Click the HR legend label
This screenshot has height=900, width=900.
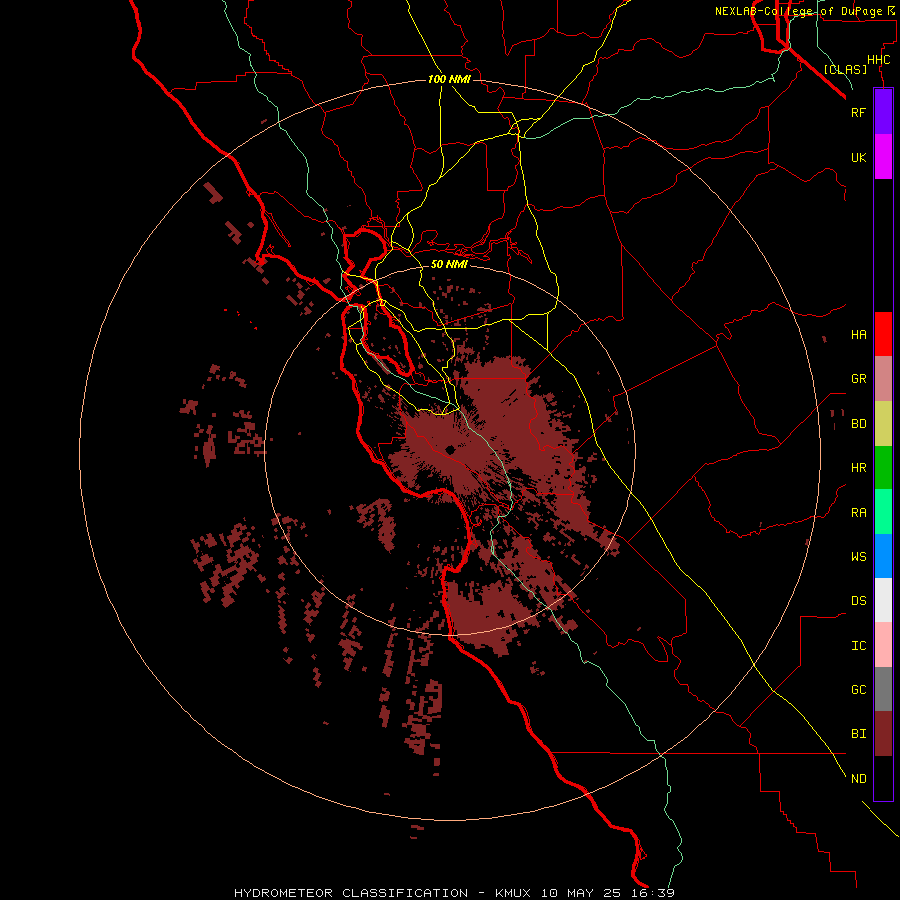(858, 468)
